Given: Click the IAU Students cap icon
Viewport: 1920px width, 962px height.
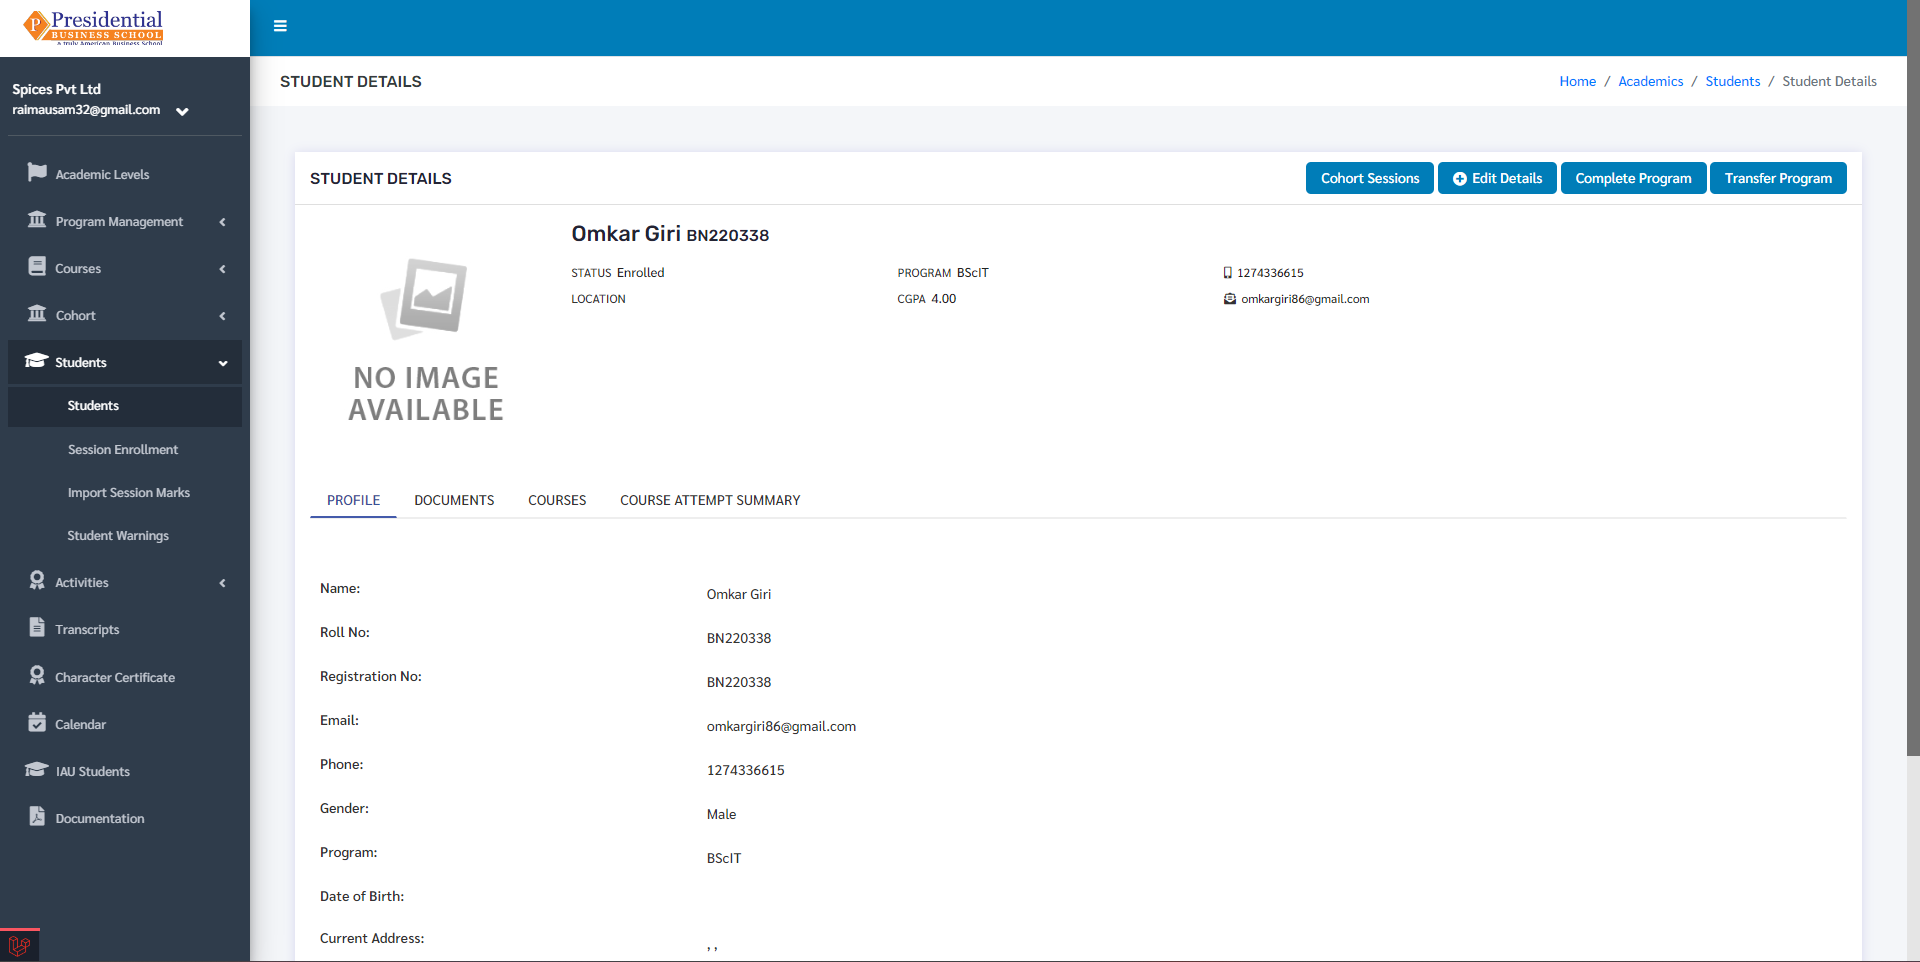Looking at the screenshot, I should point(37,769).
